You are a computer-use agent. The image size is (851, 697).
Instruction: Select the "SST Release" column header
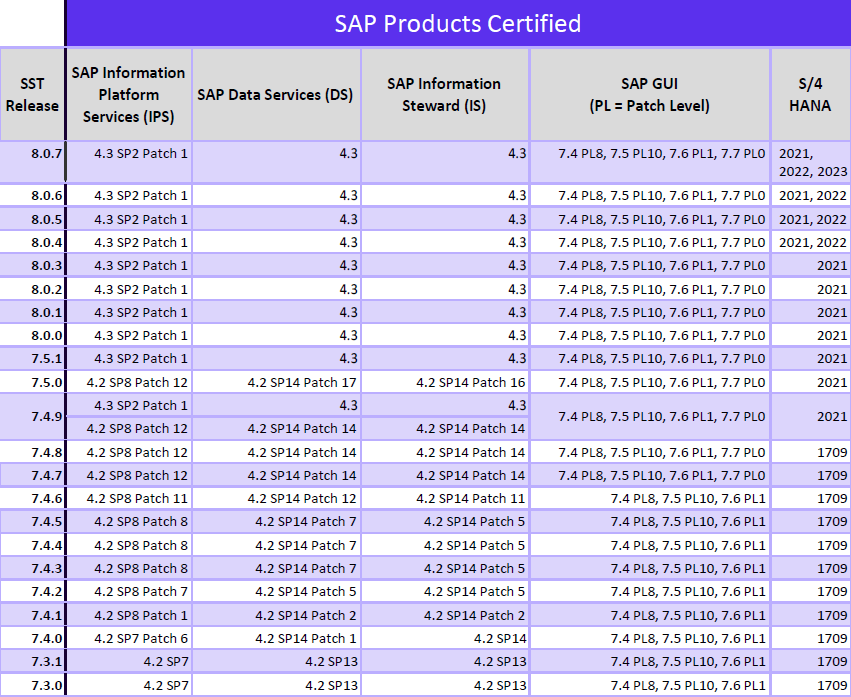click(x=32, y=94)
